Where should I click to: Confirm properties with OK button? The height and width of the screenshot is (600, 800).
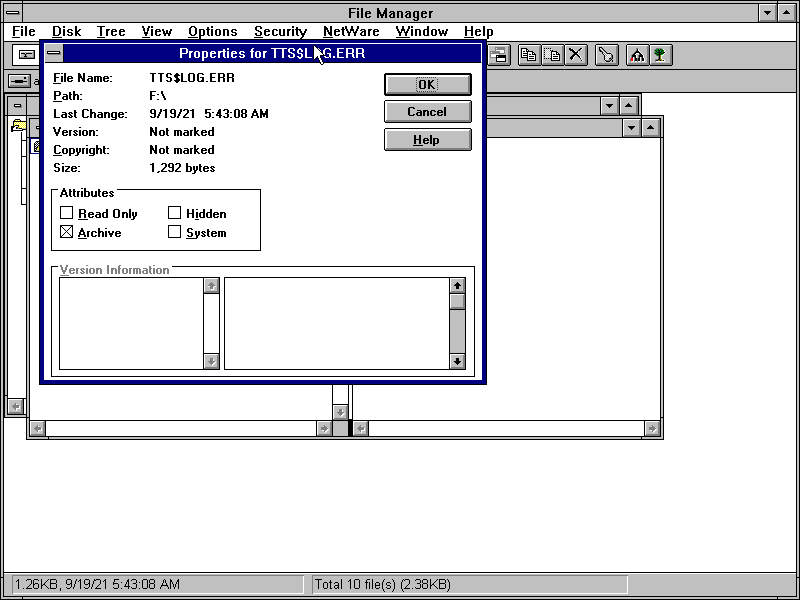coord(428,84)
